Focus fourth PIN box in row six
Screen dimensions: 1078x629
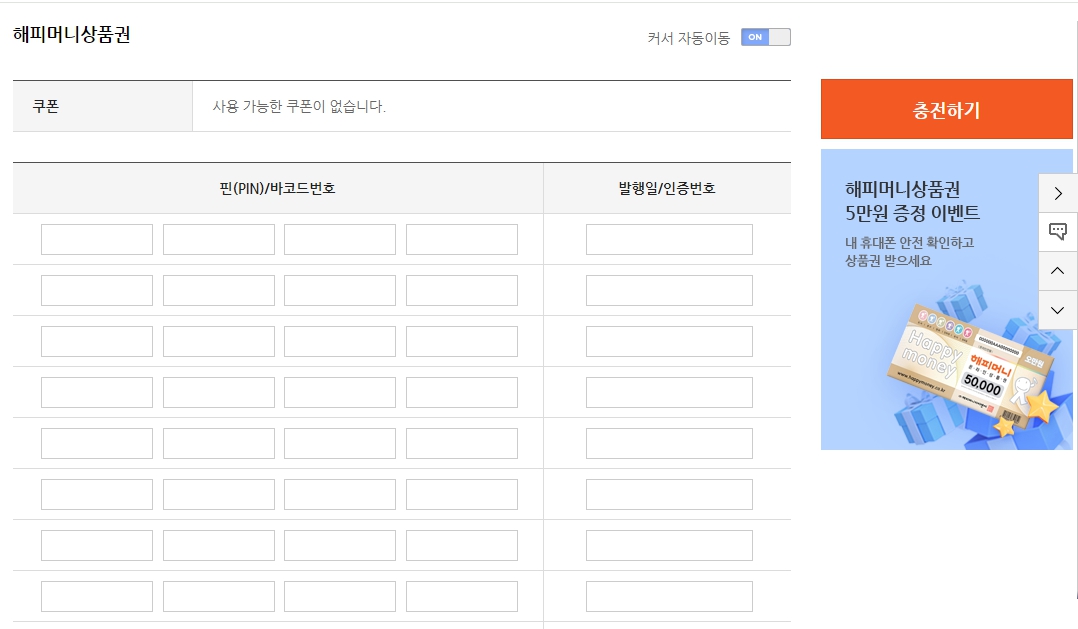pos(461,494)
